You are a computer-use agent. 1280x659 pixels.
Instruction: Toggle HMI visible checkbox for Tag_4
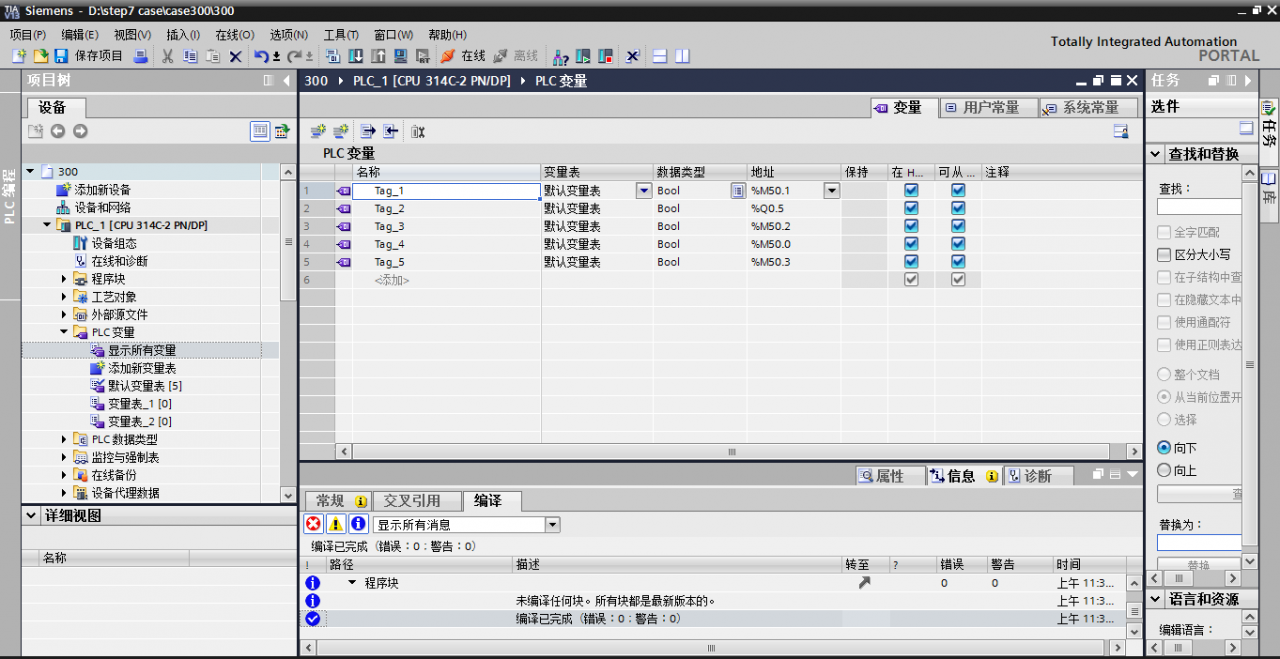[x=911, y=244]
